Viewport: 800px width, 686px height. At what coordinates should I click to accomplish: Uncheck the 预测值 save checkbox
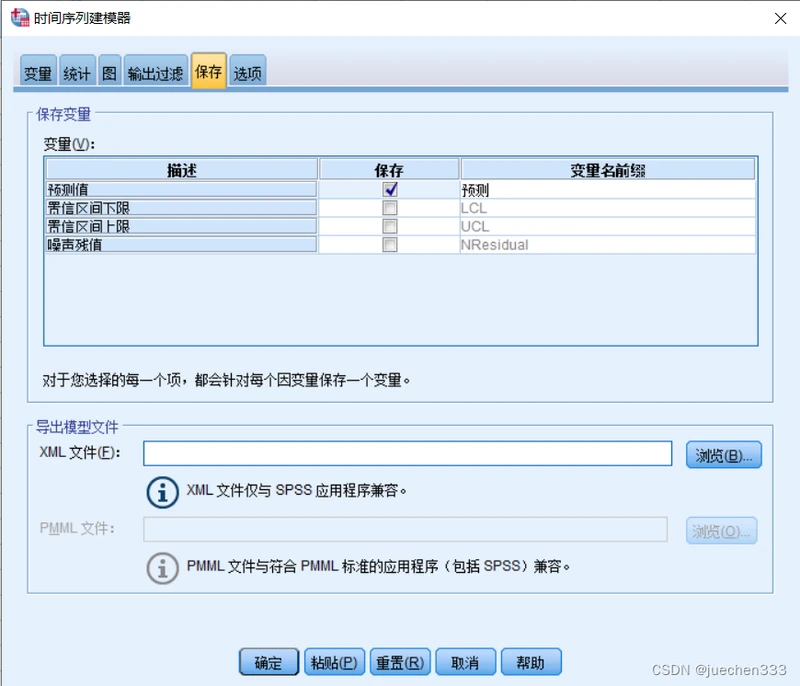pyautogui.click(x=390, y=190)
